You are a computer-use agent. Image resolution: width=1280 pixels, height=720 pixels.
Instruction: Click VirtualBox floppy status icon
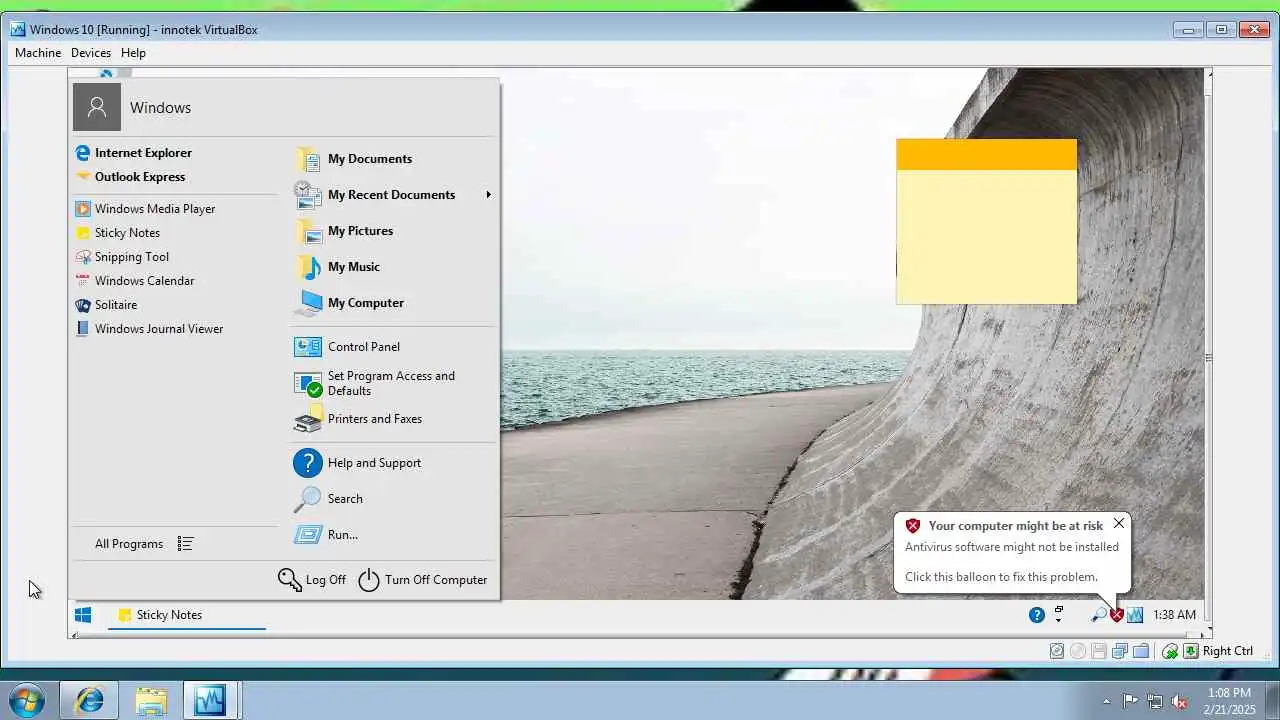(1099, 651)
